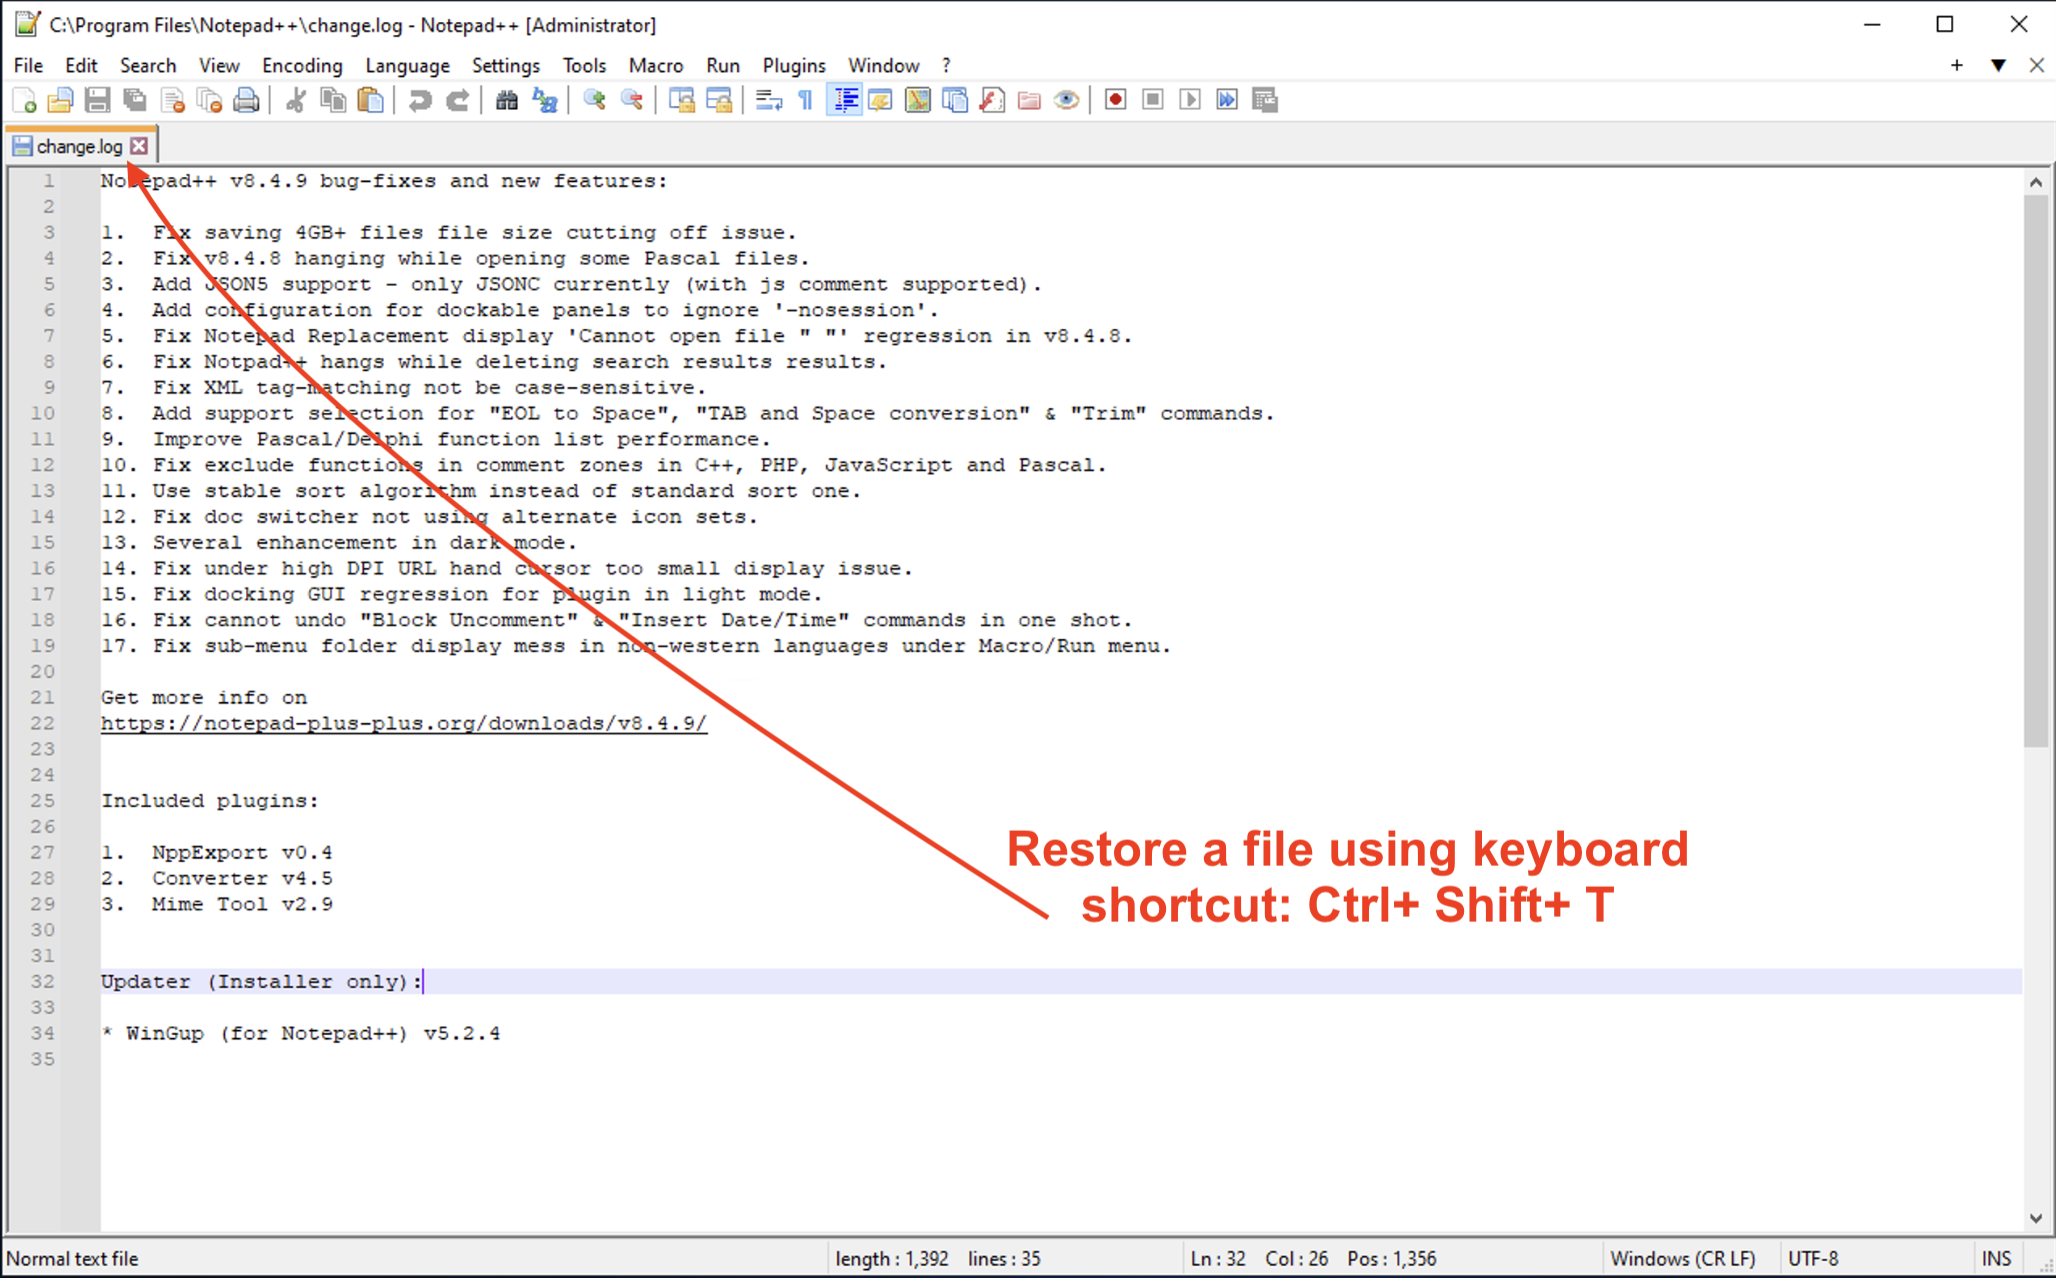
Task: Click the Save file toolbar icon
Action: (97, 100)
